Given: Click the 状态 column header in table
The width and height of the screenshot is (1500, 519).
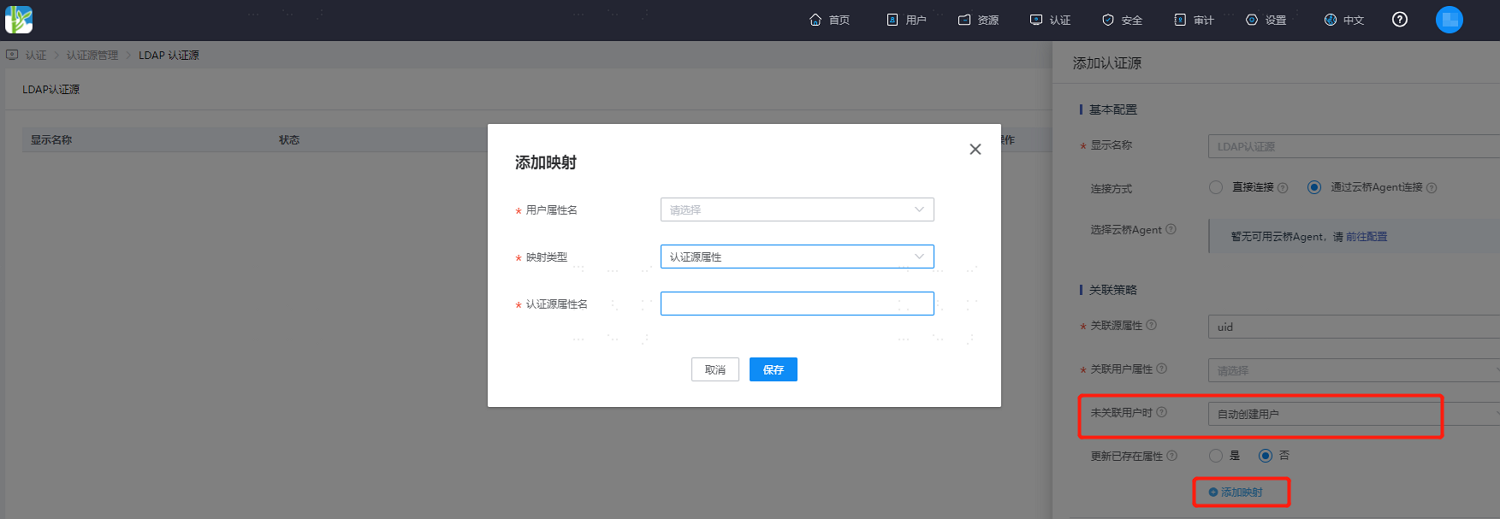Looking at the screenshot, I should point(289,140).
